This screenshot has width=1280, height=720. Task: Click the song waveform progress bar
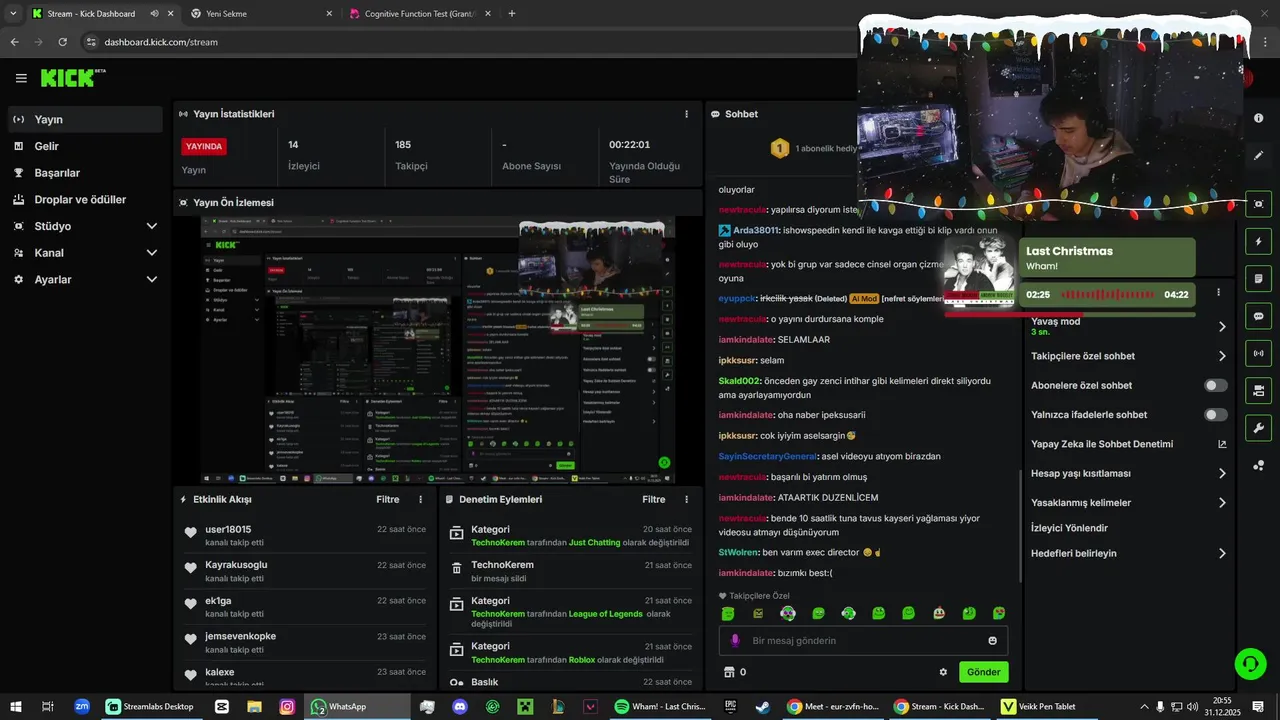(1106, 295)
